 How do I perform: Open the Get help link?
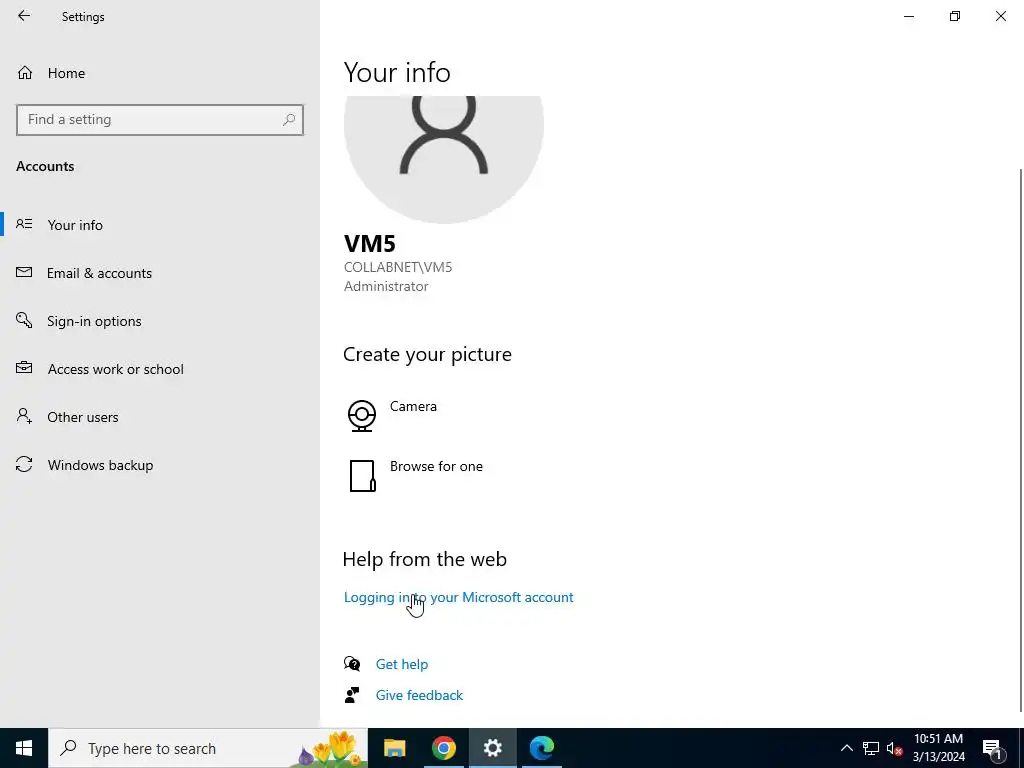(x=402, y=664)
